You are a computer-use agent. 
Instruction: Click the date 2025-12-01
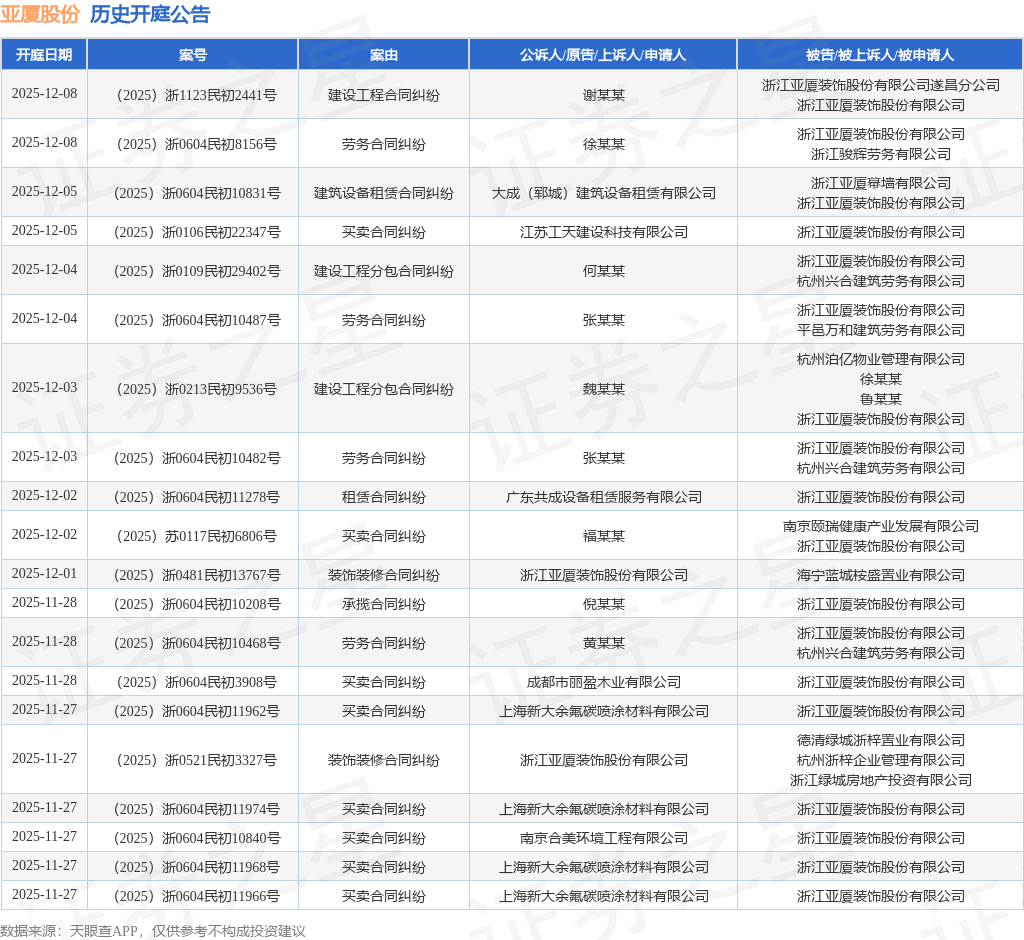(x=44, y=574)
